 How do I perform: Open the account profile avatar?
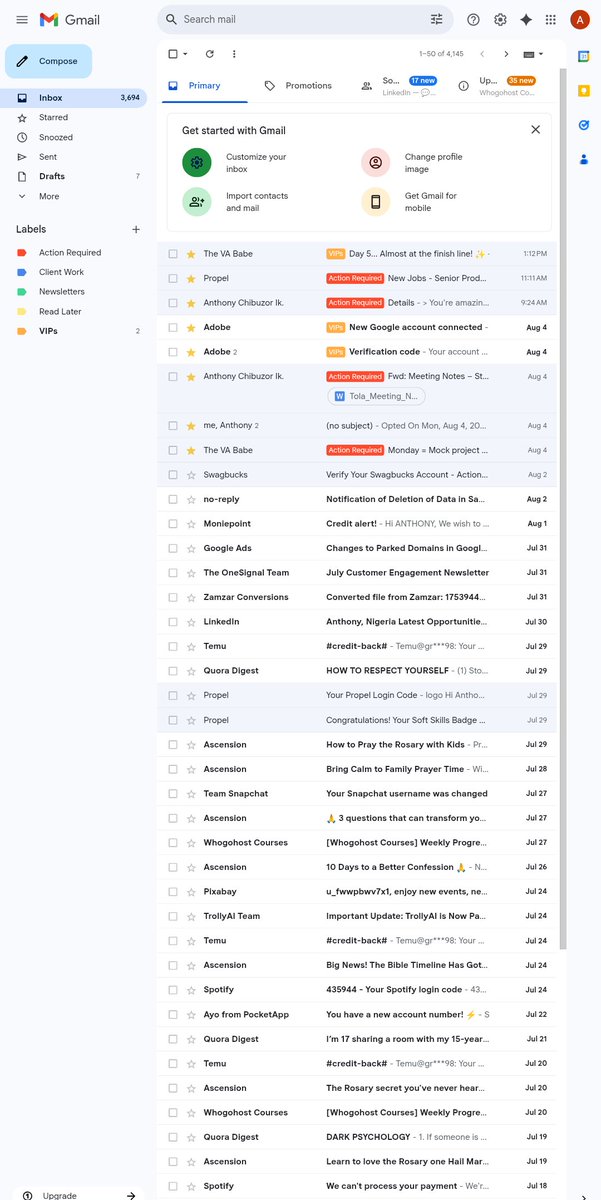pos(580,20)
